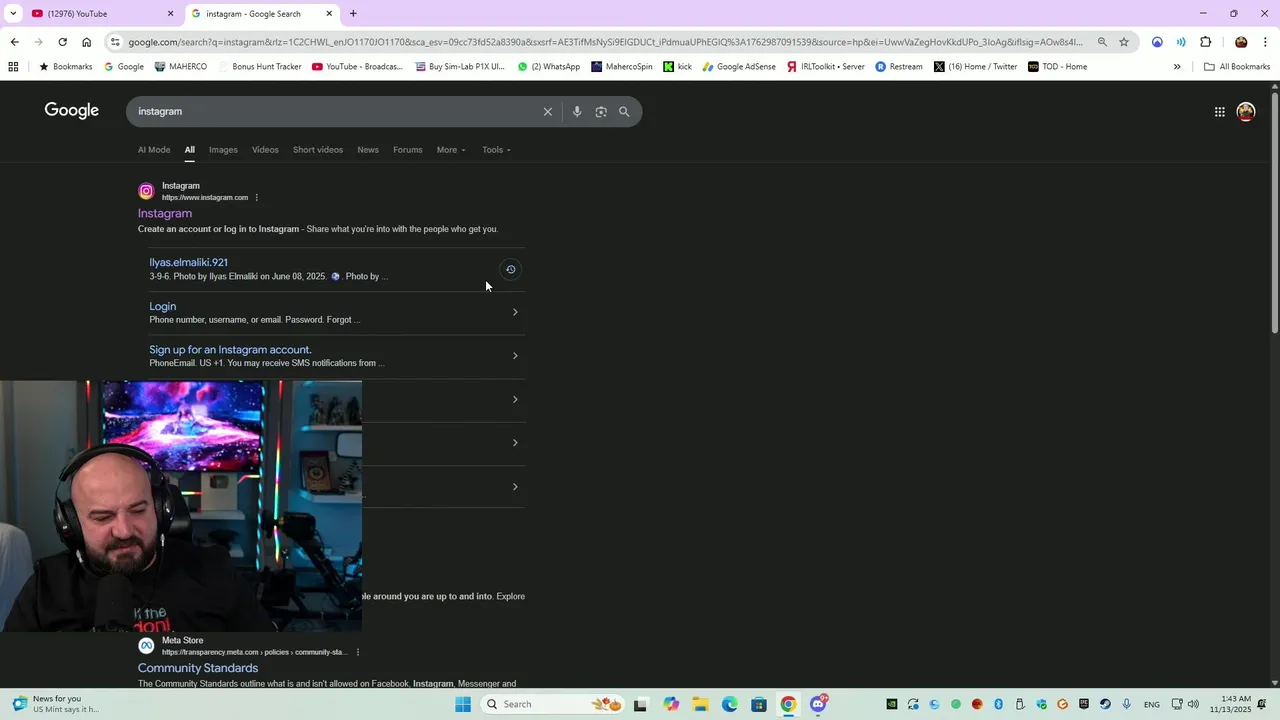Switch to the News results tab

tap(368, 150)
